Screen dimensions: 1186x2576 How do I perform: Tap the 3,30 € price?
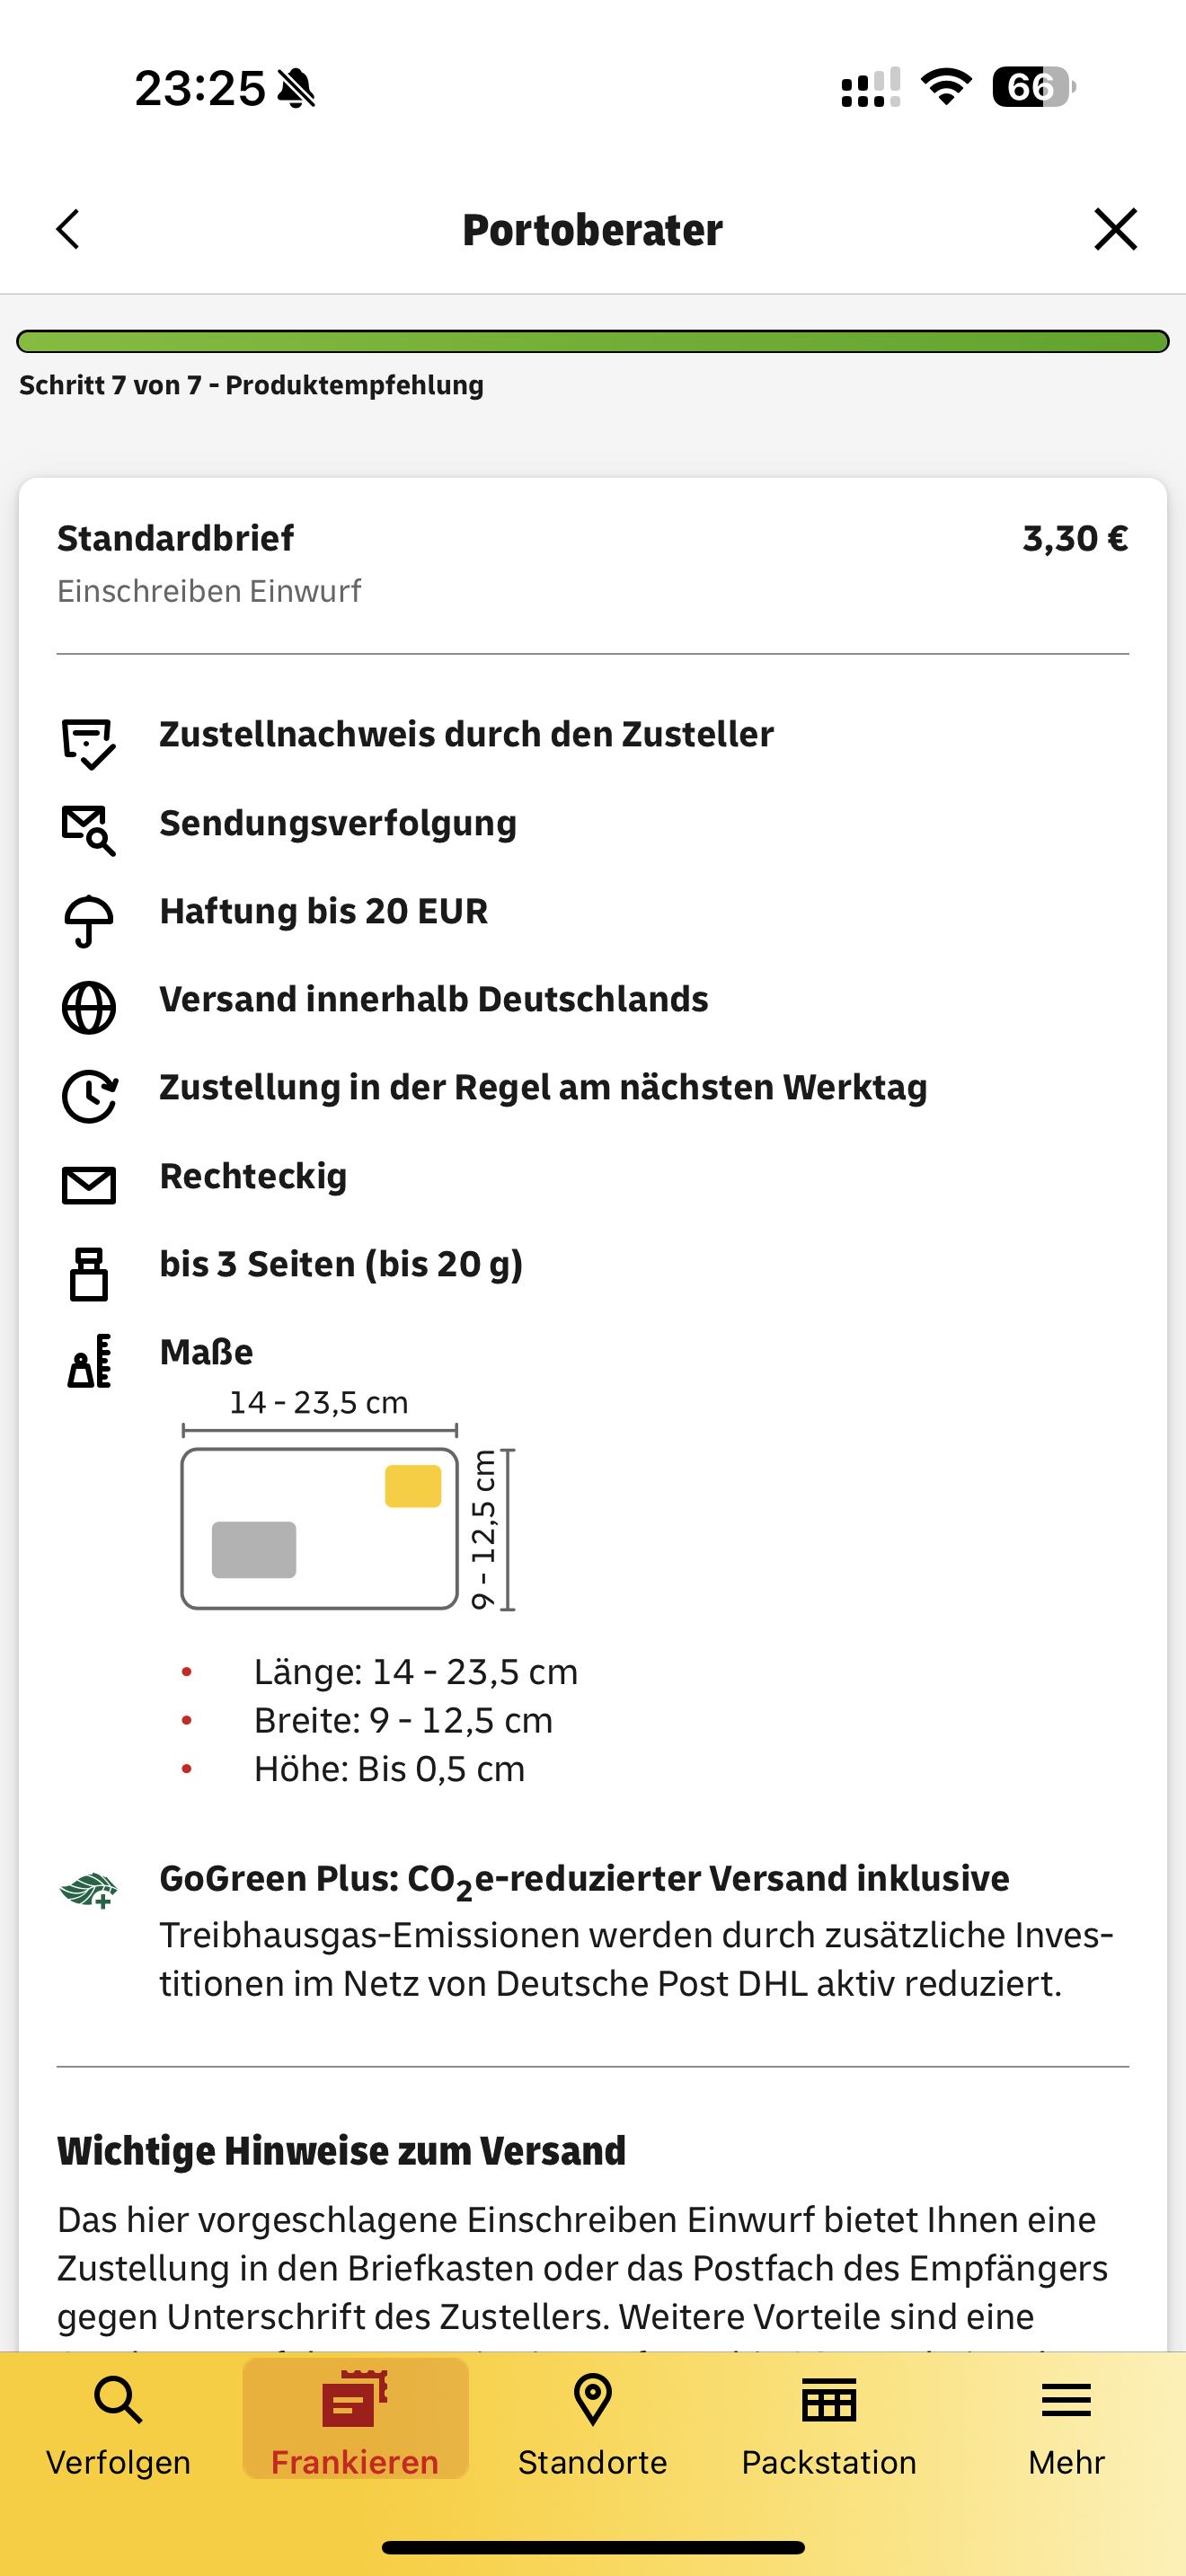click(1075, 539)
